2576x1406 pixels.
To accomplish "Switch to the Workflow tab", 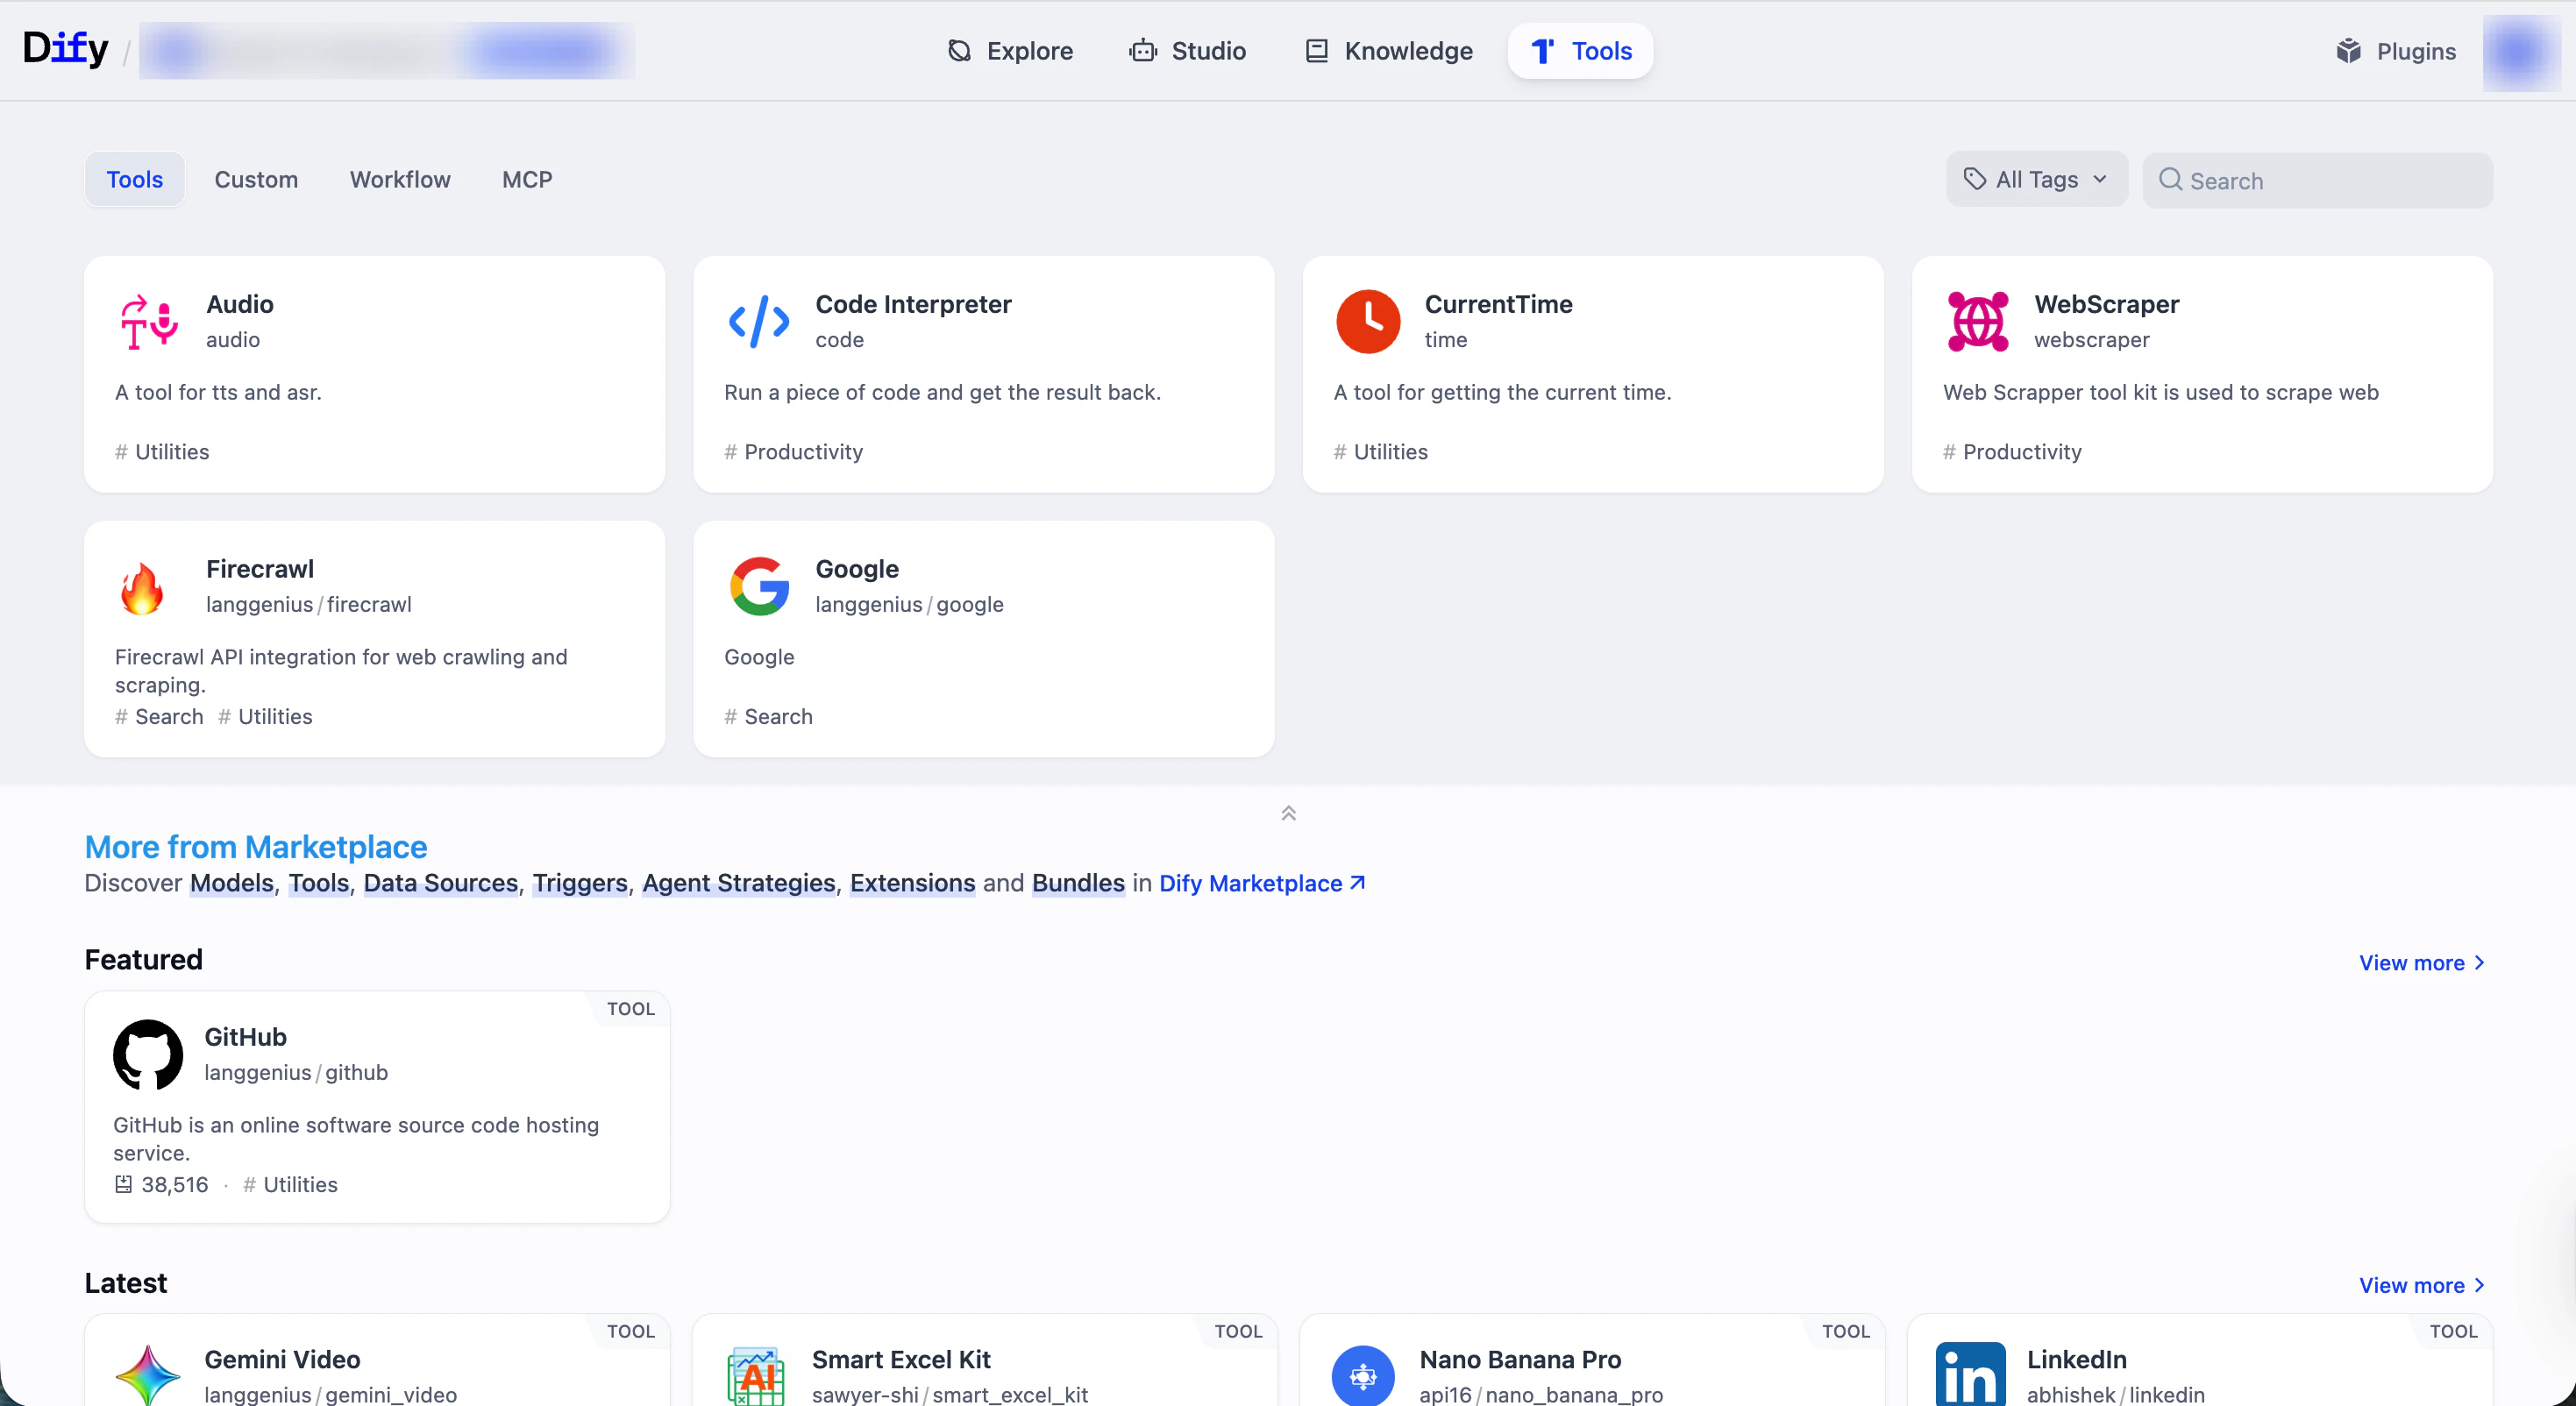I will [399, 180].
